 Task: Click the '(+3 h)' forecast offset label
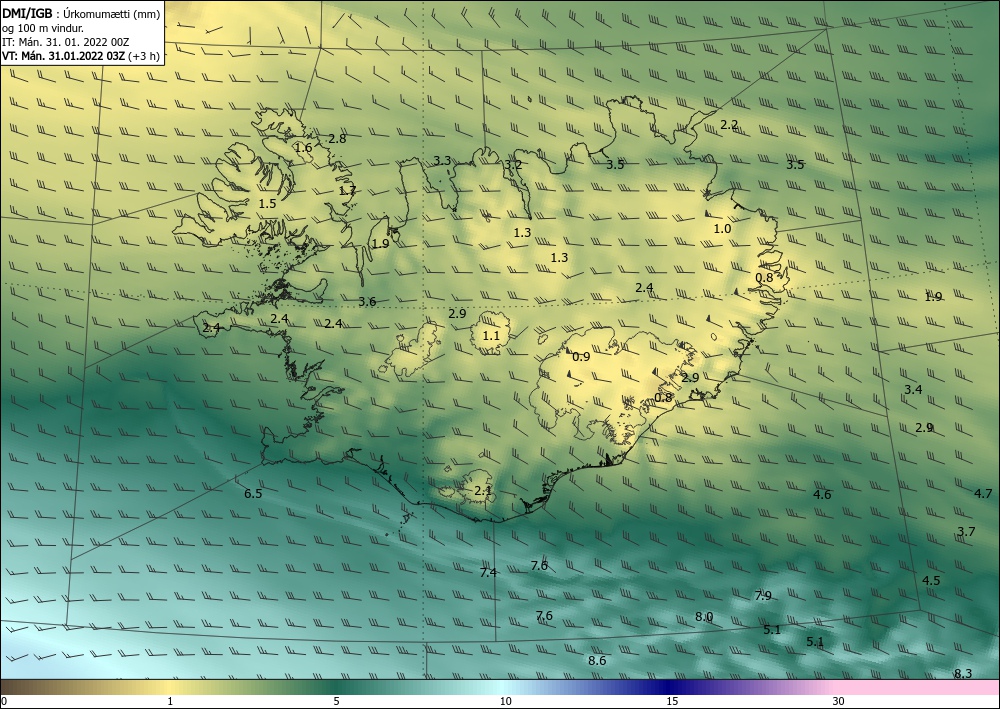tap(144, 56)
